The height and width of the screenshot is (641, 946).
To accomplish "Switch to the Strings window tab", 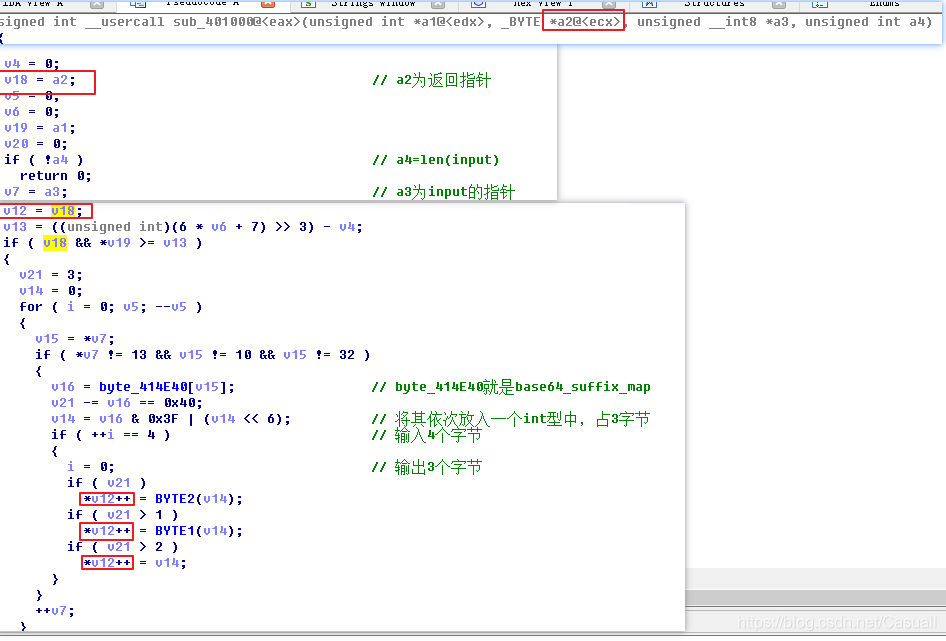I will [x=373, y=4].
